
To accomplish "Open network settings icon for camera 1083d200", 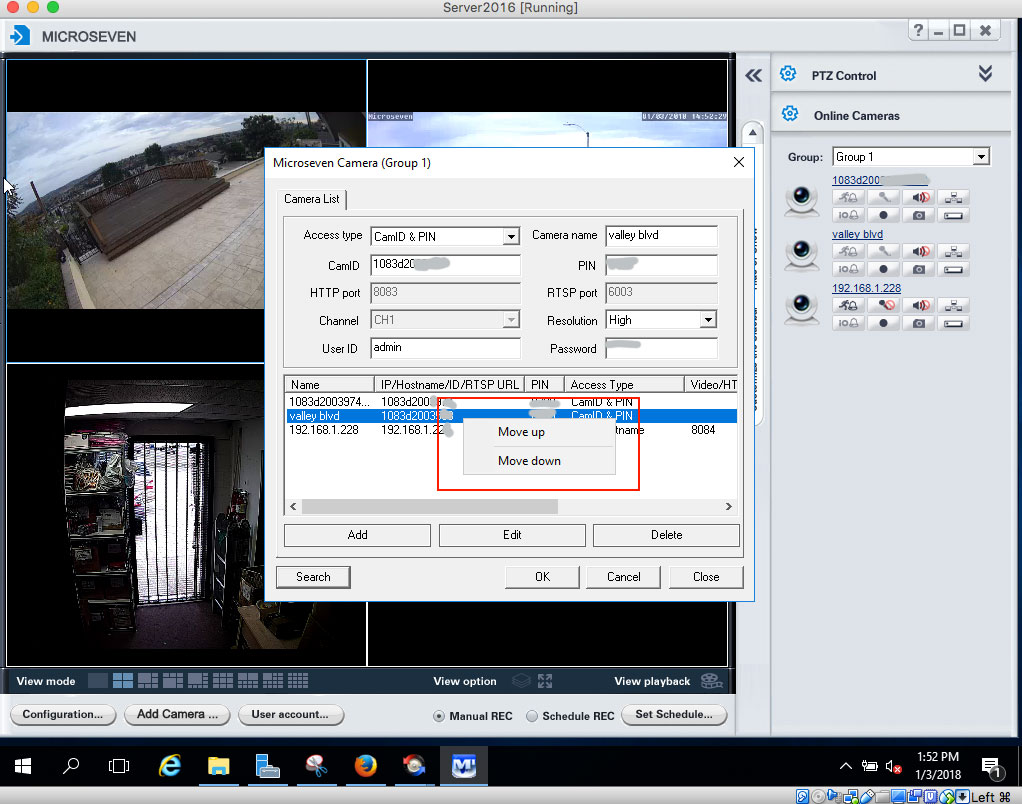I will (x=954, y=197).
